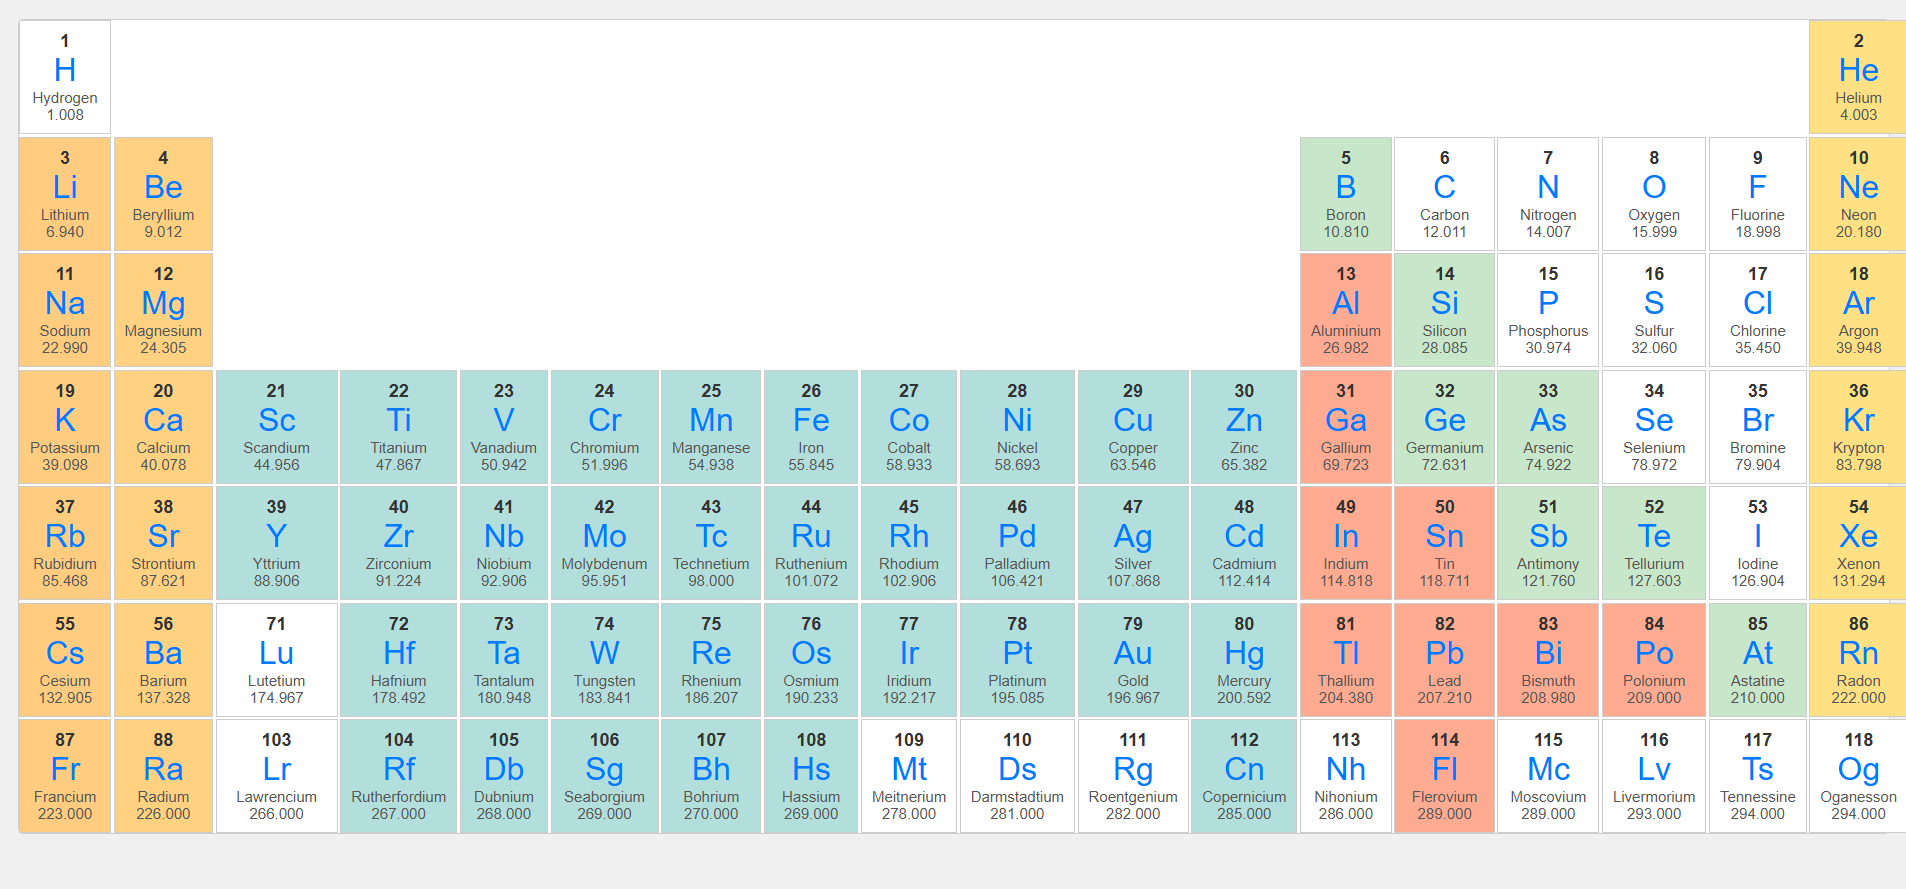Choose the Seaborgium element tile
The width and height of the screenshot is (1906, 889).
point(604,776)
